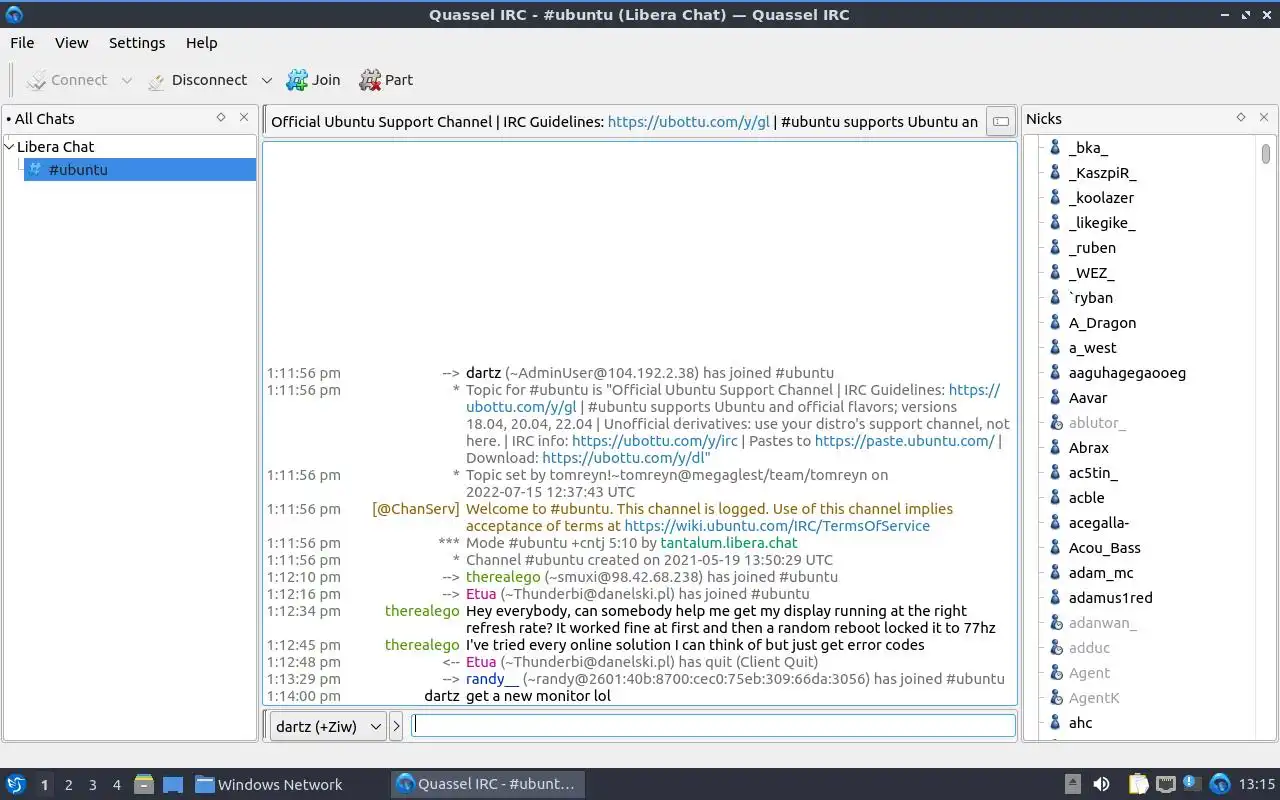
Task: Click the Connect toolbar icon
Action: [37, 80]
